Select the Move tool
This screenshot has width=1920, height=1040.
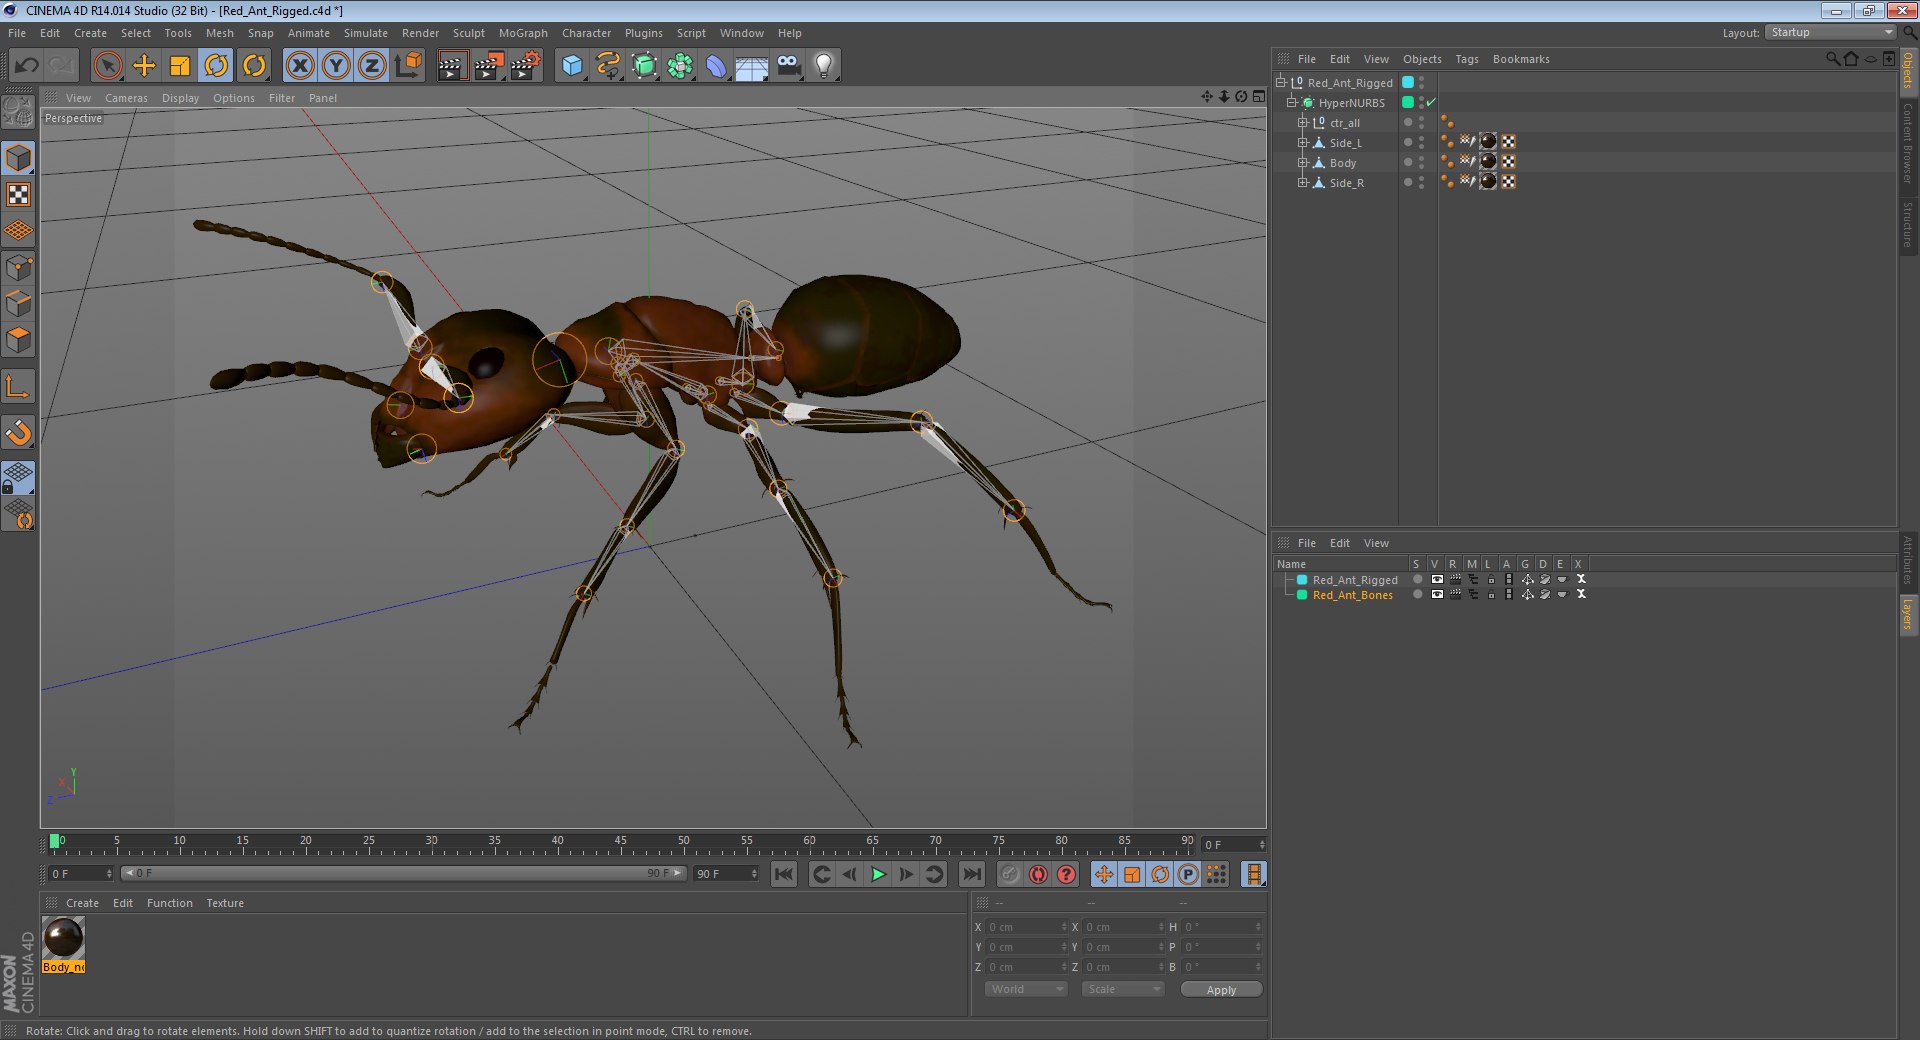click(x=144, y=66)
